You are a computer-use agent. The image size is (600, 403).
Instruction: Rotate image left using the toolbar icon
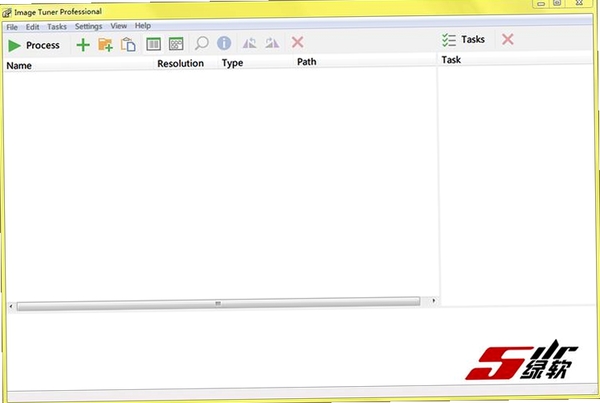tap(249, 43)
